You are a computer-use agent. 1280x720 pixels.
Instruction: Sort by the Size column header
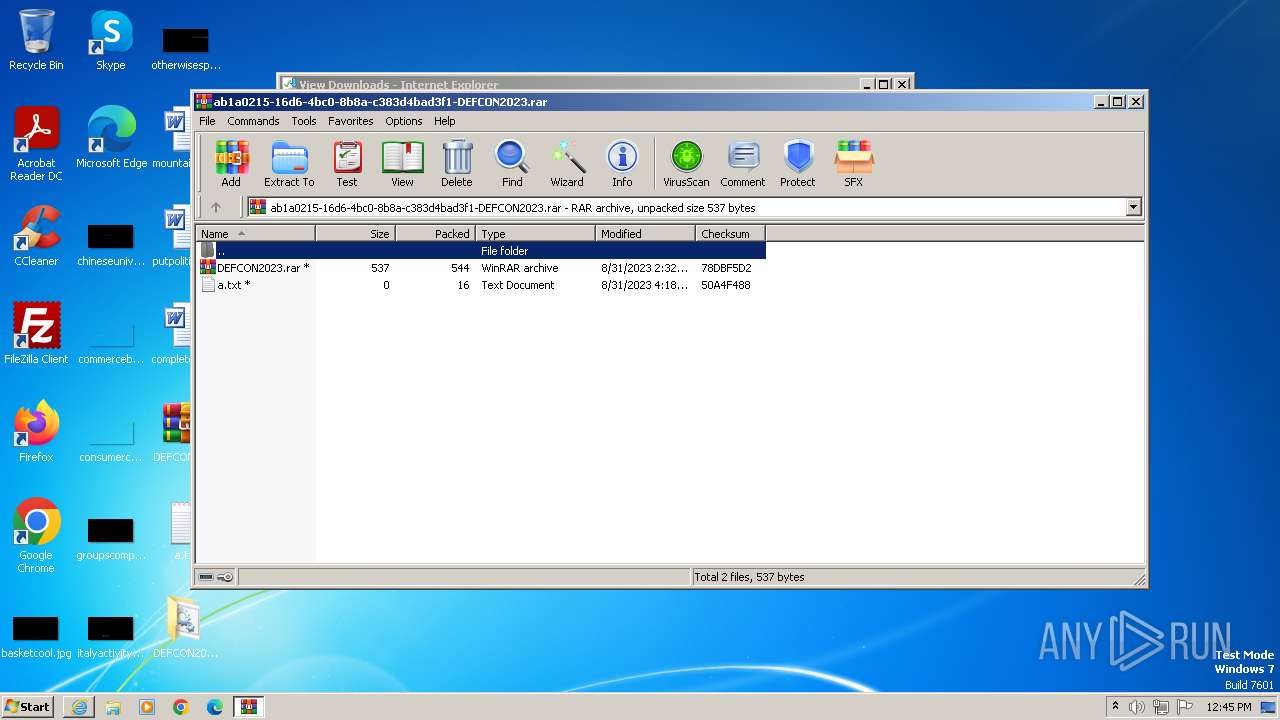click(356, 234)
